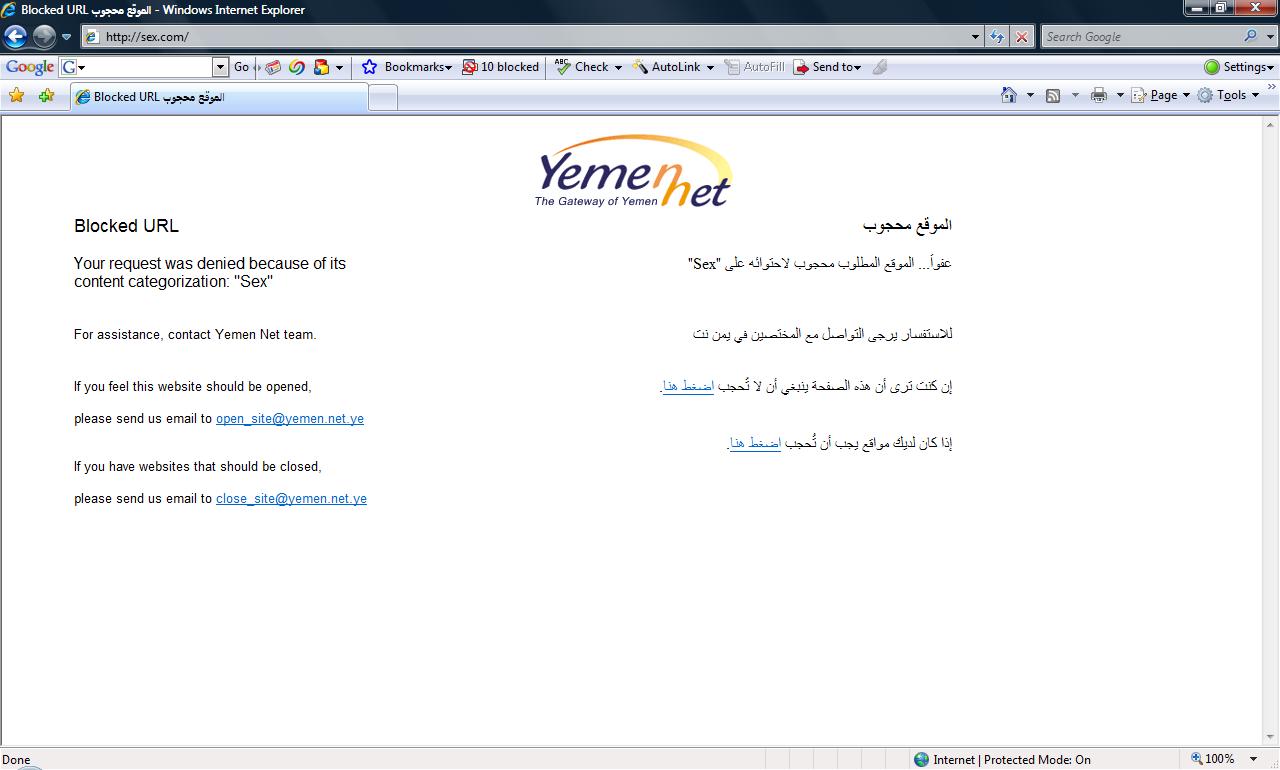Open the Google Toolbar Settings menu
This screenshot has height=770, width=1280.
point(1240,67)
